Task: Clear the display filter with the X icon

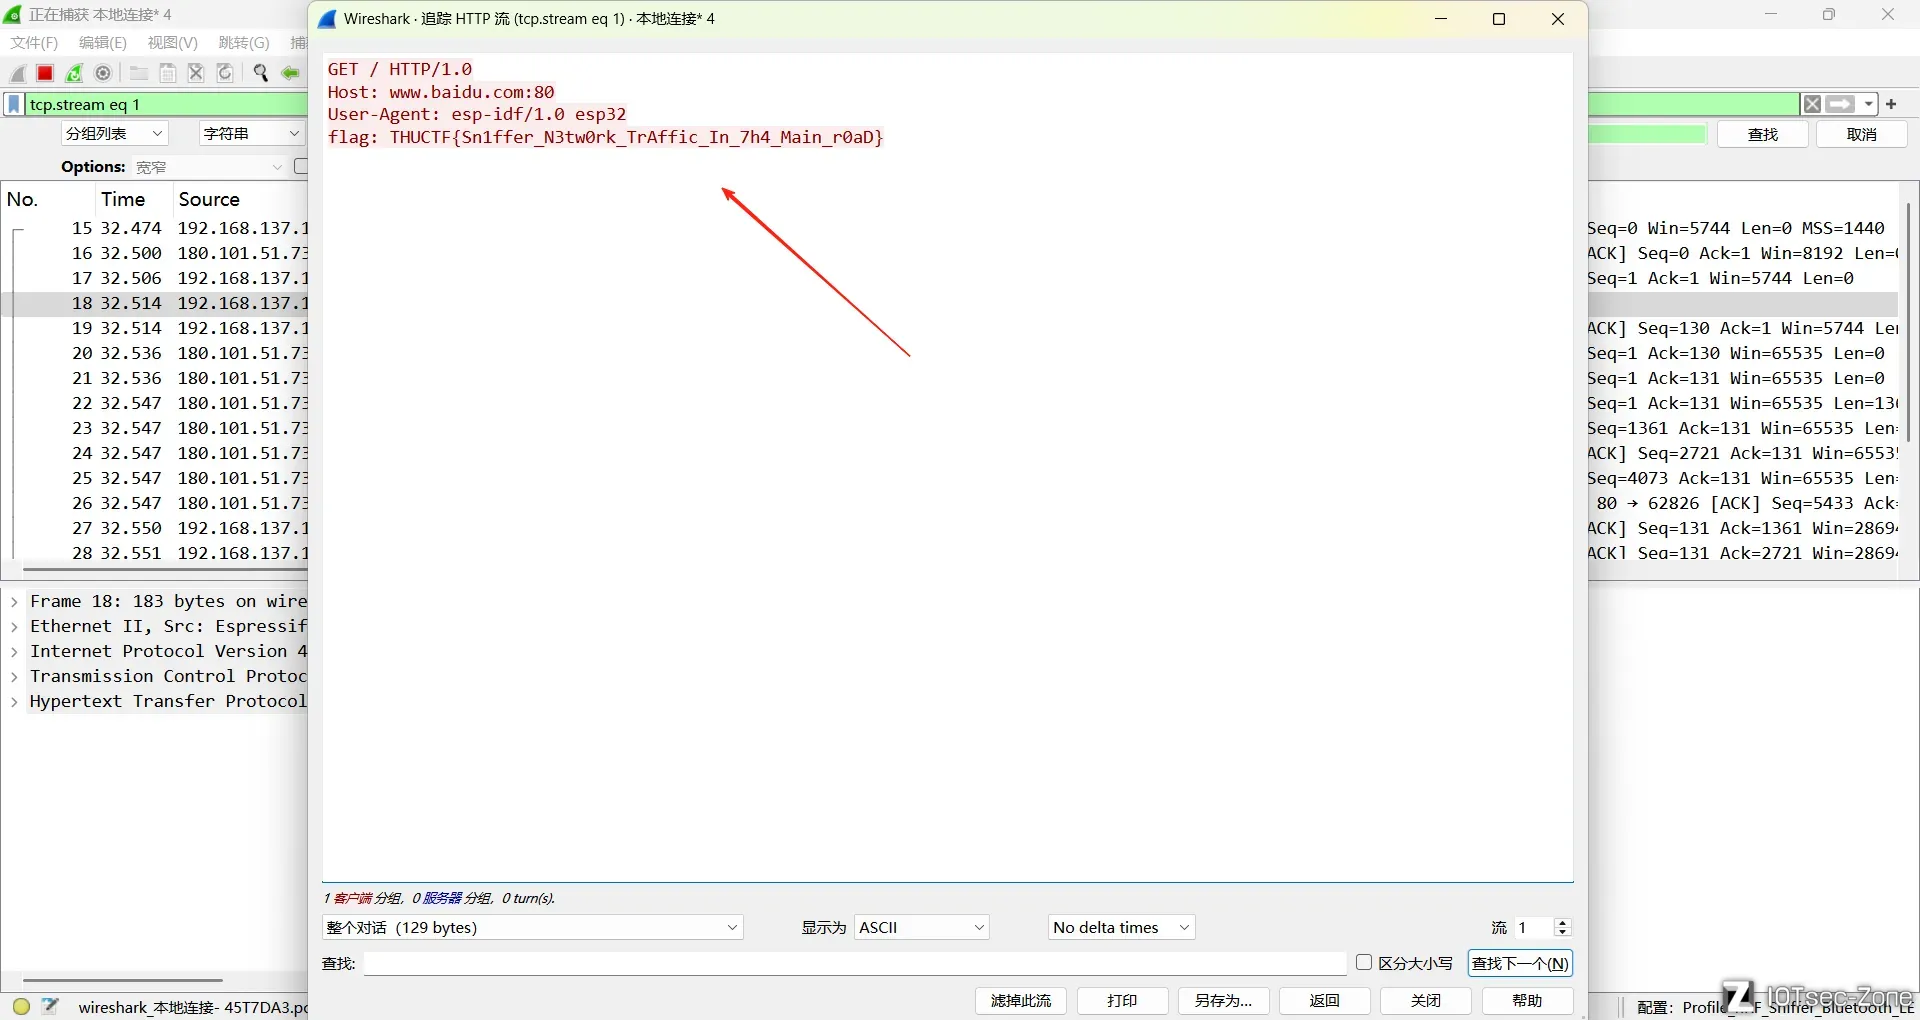Action: [1812, 104]
